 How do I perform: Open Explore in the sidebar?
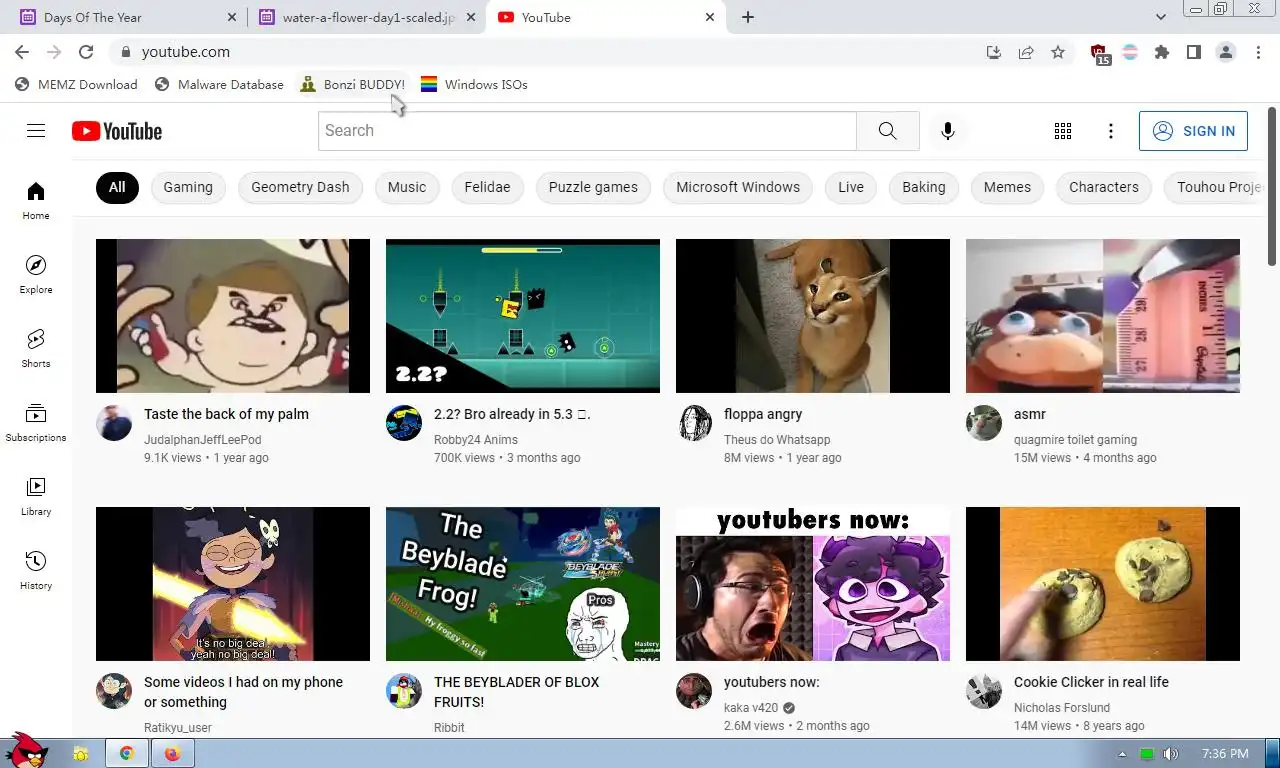36,274
